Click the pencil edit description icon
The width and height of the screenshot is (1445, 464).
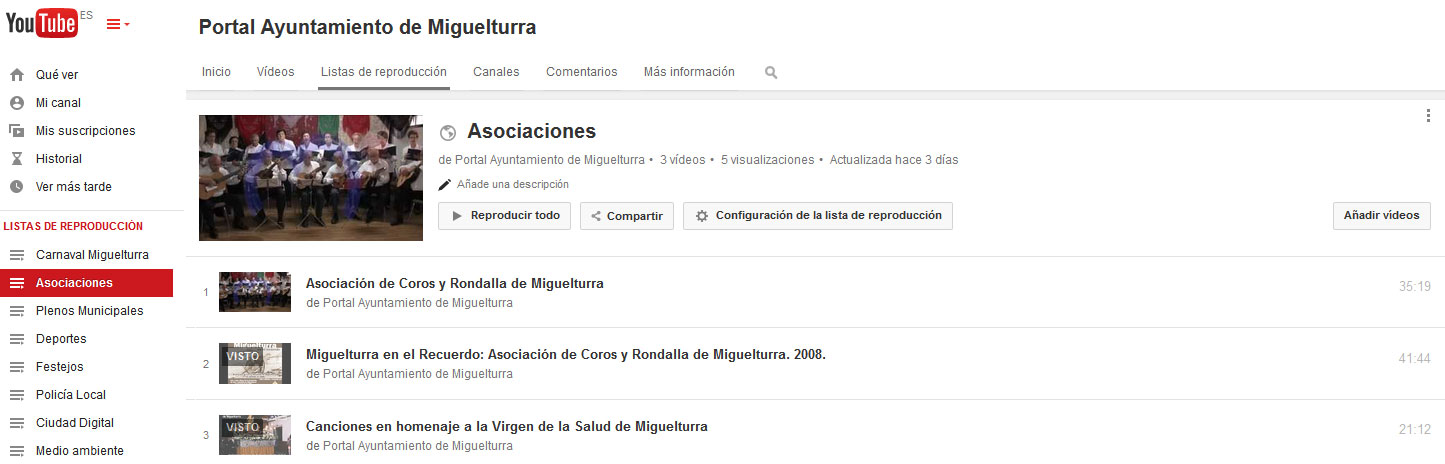tap(445, 185)
